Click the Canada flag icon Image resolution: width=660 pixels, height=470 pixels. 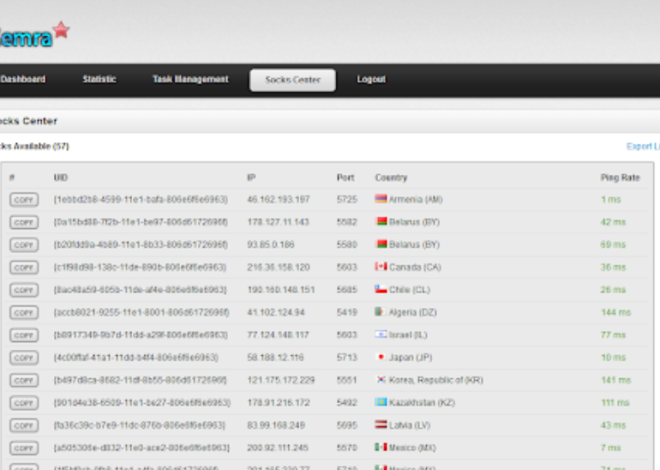pyautogui.click(x=381, y=266)
